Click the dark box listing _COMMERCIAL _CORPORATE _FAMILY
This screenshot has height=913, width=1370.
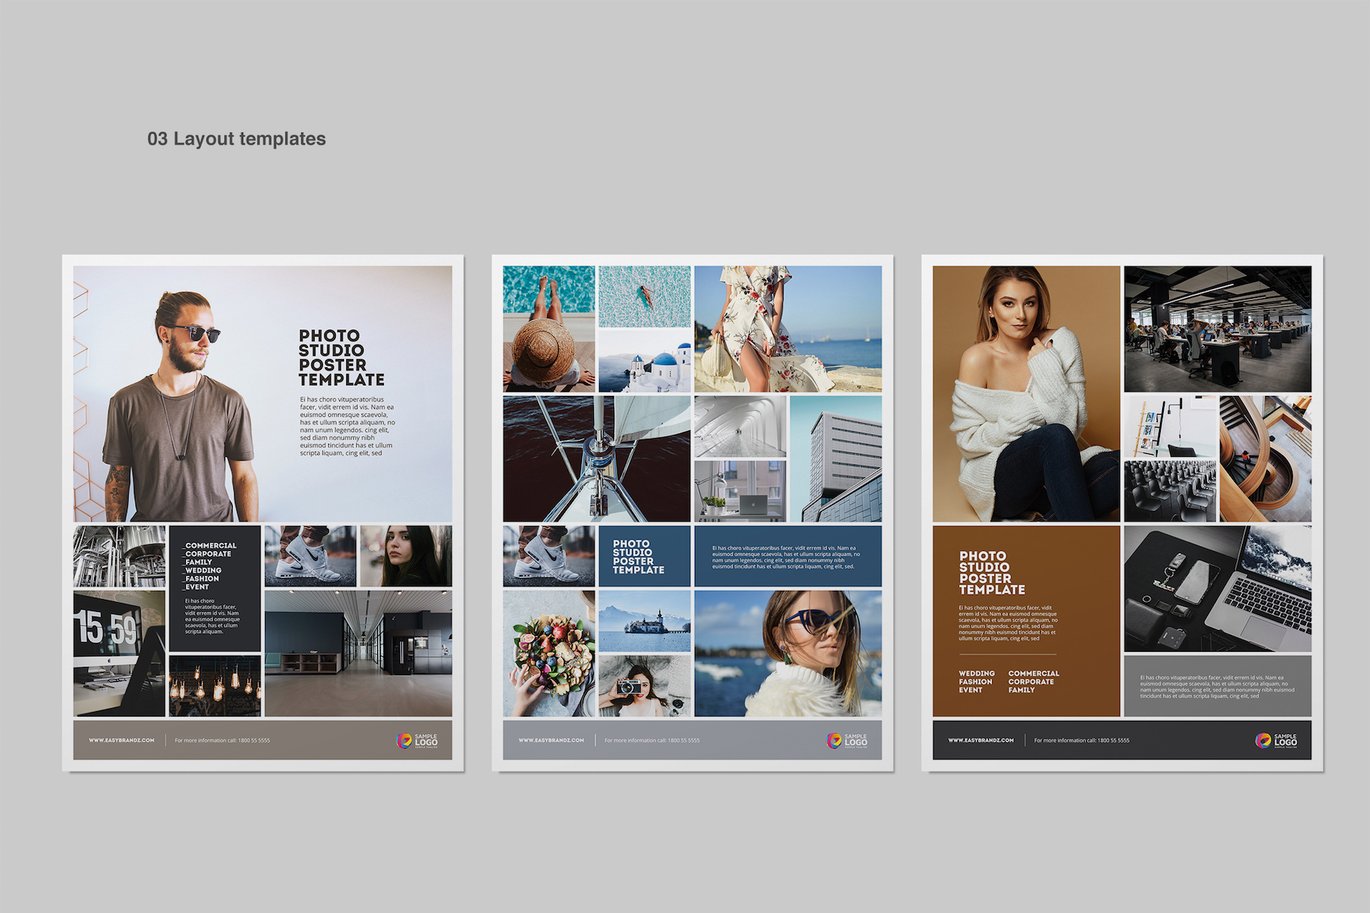click(215, 588)
